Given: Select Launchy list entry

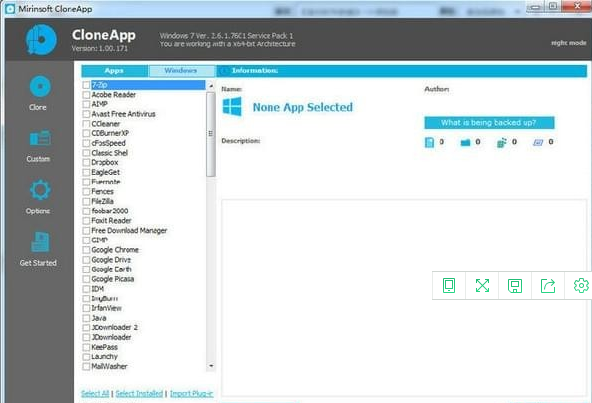Looking at the screenshot, I should tap(104, 357).
